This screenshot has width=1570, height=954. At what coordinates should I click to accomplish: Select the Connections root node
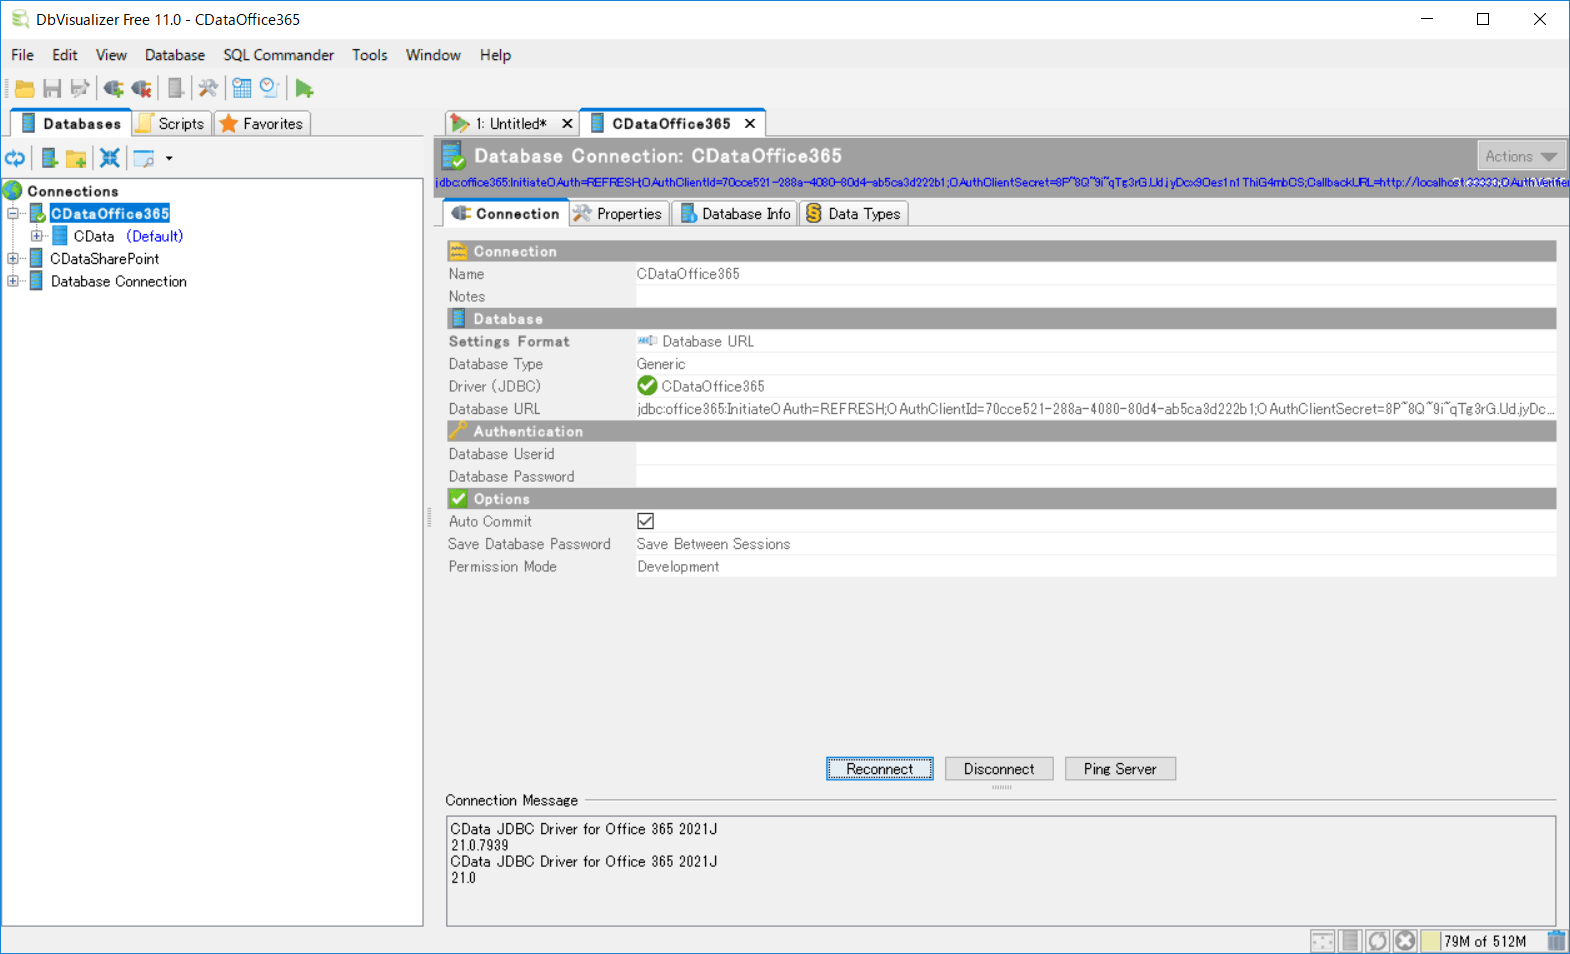tap(73, 191)
